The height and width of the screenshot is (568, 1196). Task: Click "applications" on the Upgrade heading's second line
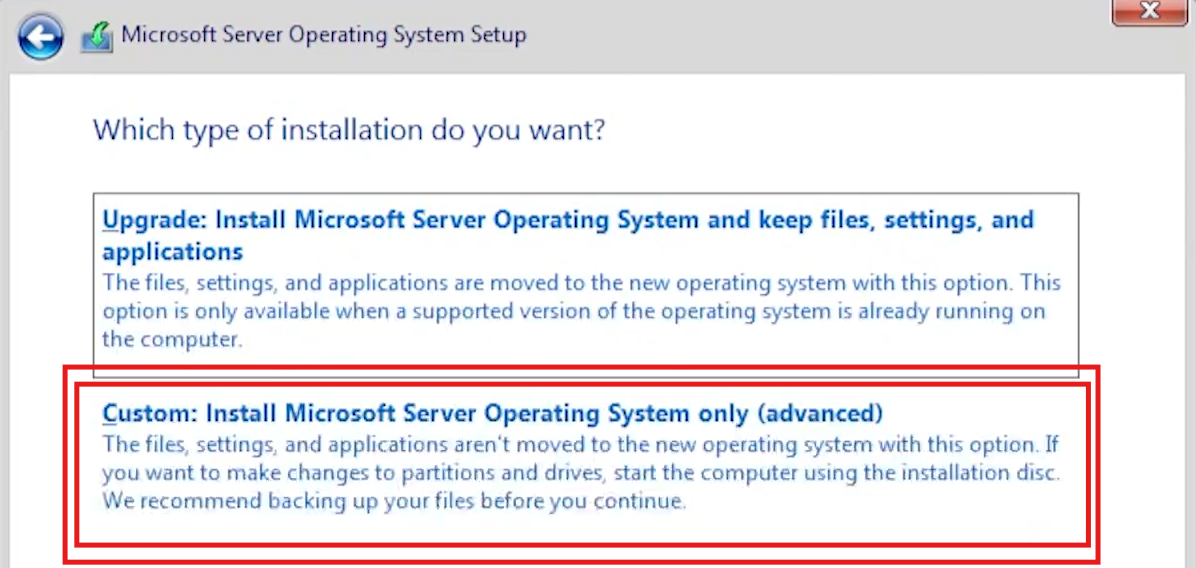(x=172, y=252)
